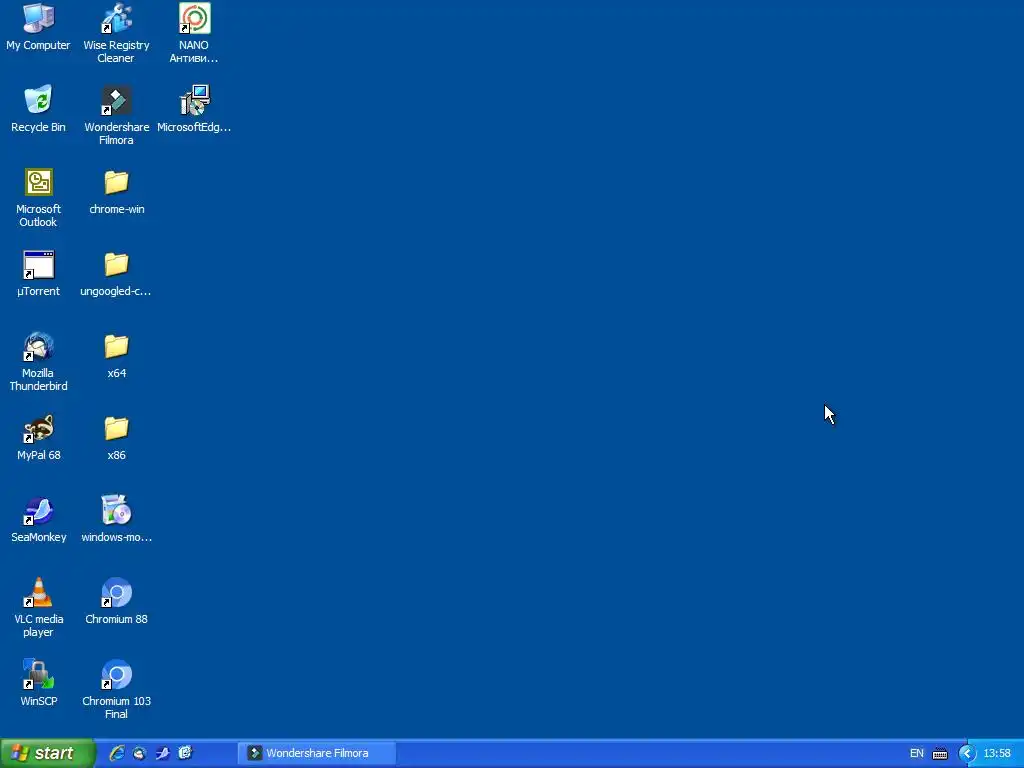Select the Mozilla Thunderbird shortcut
This screenshot has height=768, width=1024.
(x=38, y=362)
